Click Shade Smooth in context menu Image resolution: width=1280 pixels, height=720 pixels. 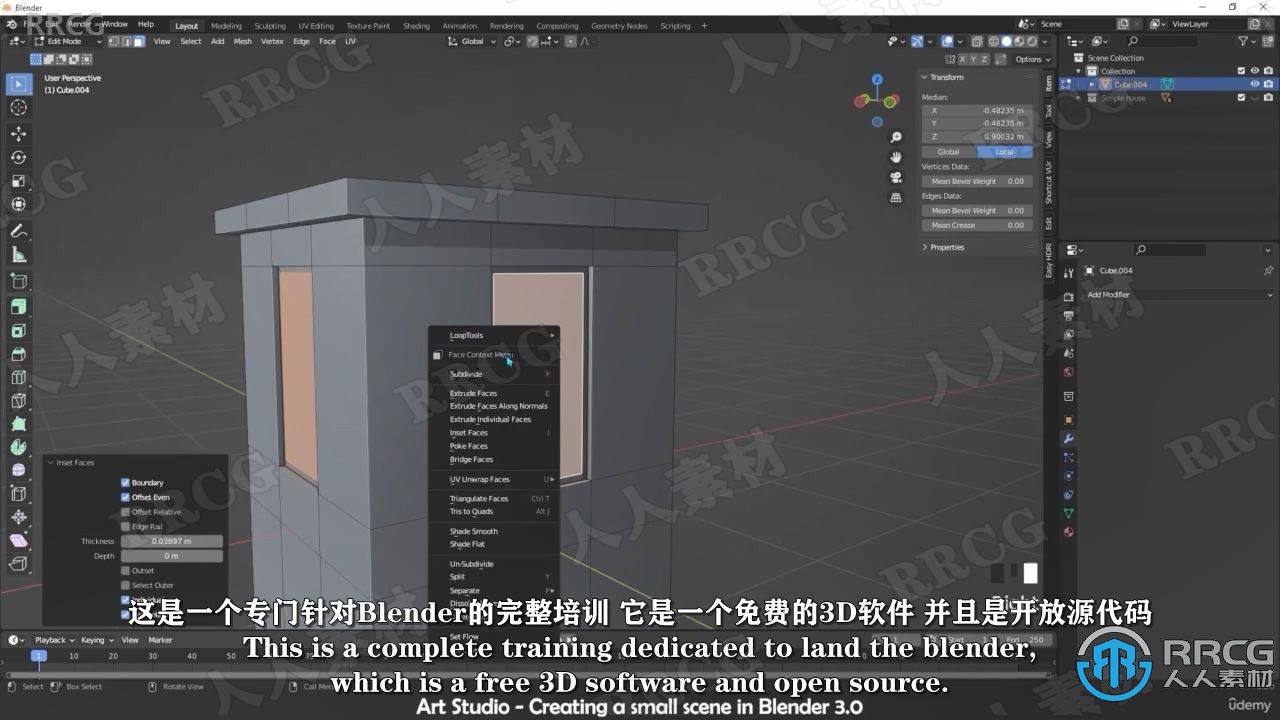(x=473, y=531)
